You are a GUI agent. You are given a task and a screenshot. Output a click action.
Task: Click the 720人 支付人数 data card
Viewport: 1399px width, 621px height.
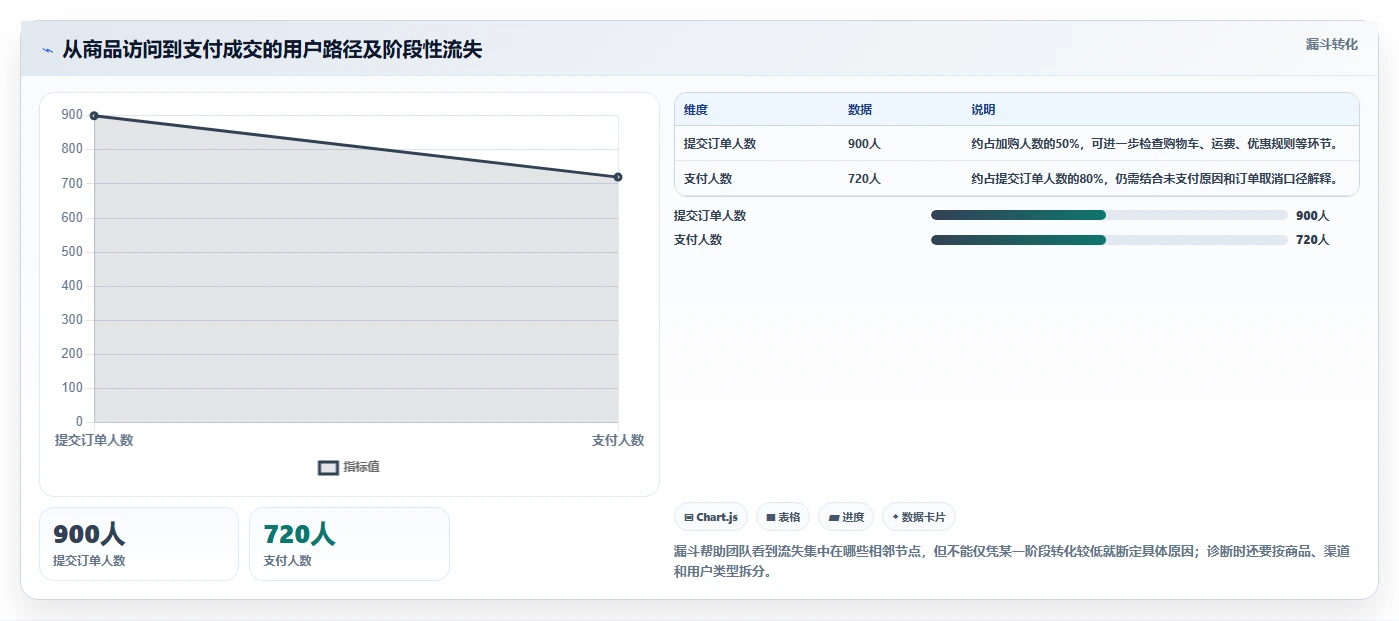pos(349,544)
